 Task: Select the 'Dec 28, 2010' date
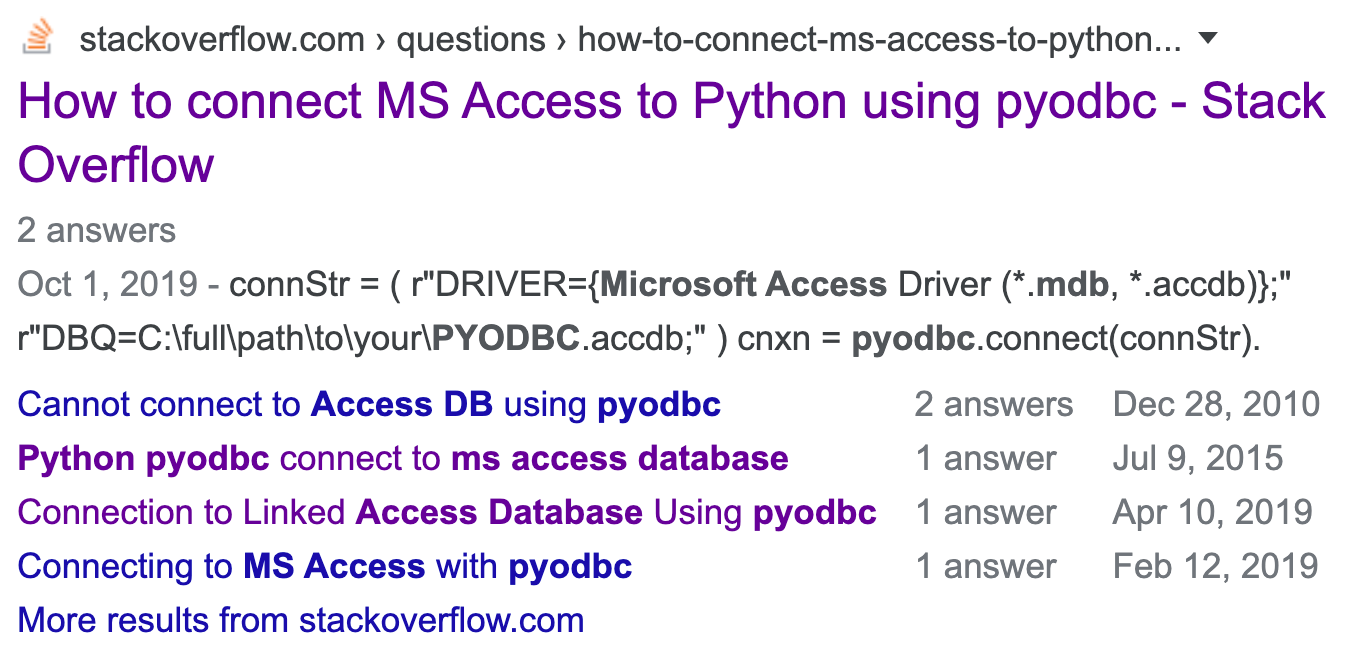[x=1216, y=404]
